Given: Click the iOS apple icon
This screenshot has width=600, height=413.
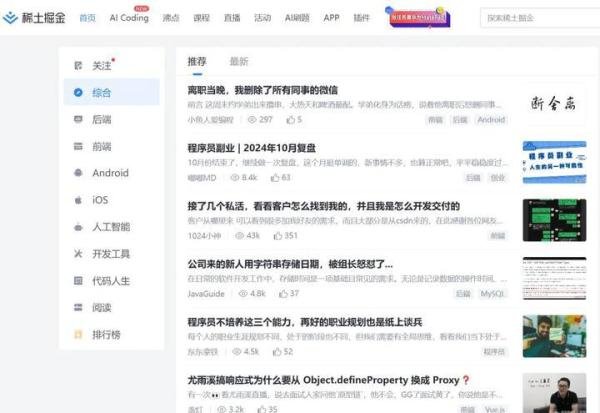Looking at the screenshot, I should pos(78,200).
